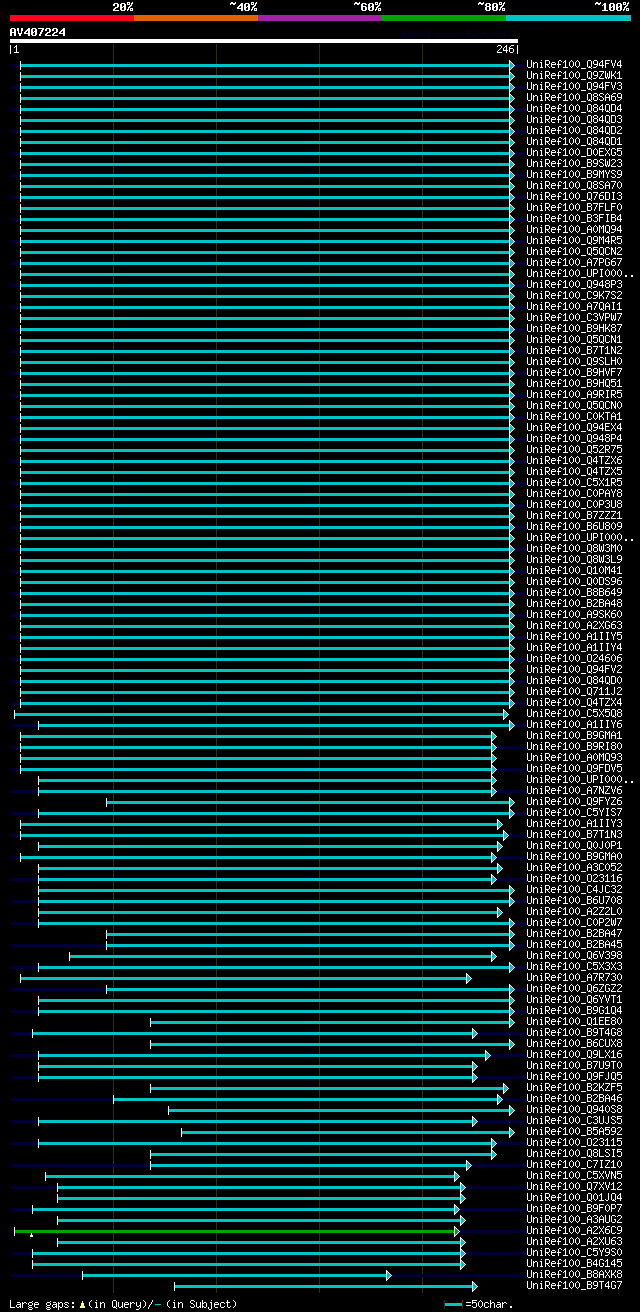Select the UniRef100_Q7XV12 label
The height and width of the screenshot is (1312, 640).
[x=574, y=1187]
